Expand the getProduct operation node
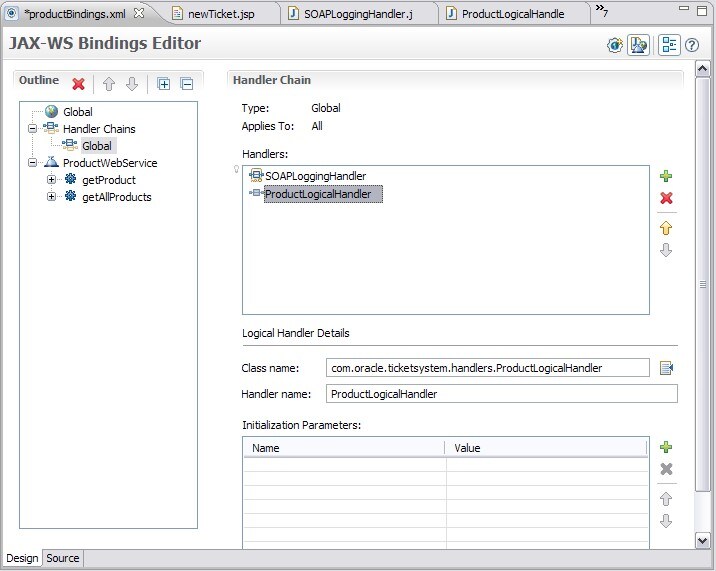Viewport: 716px width, 571px height. coord(51,180)
